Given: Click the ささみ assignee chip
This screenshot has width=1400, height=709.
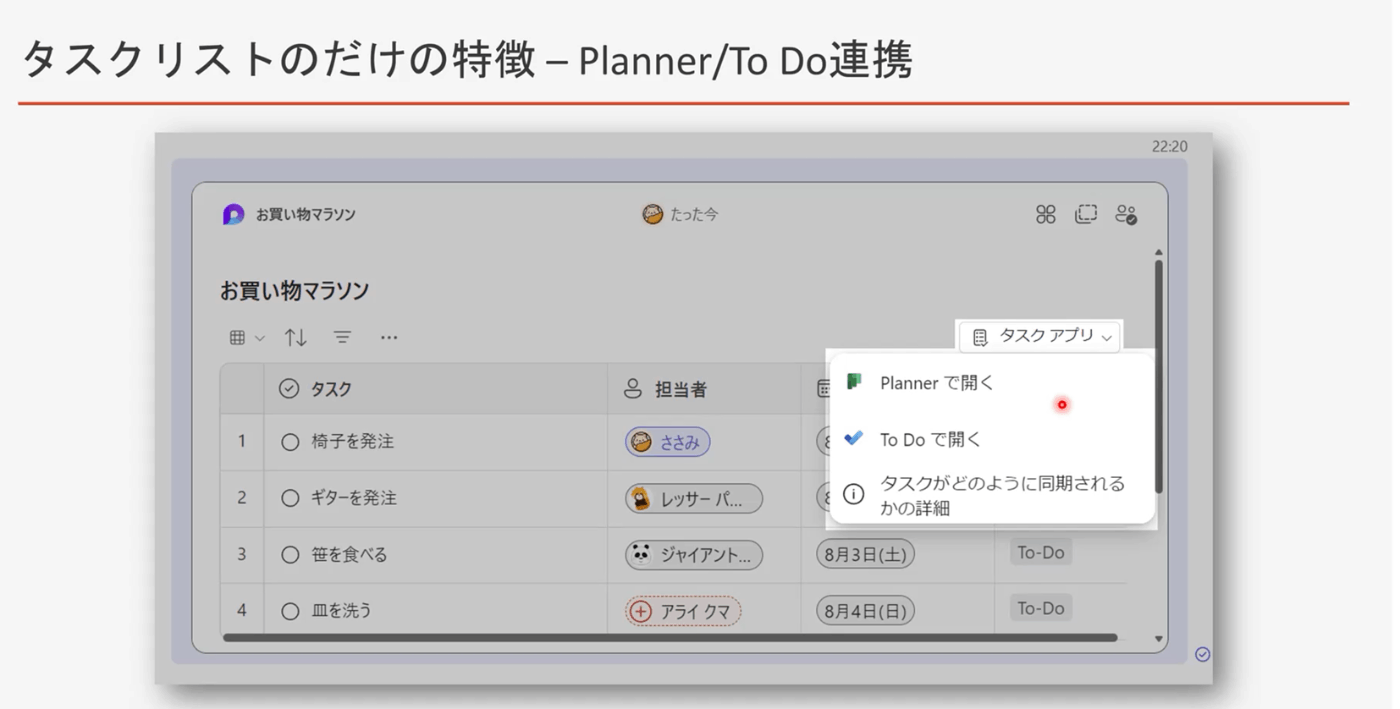Looking at the screenshot, I should [x=668, y=442].
